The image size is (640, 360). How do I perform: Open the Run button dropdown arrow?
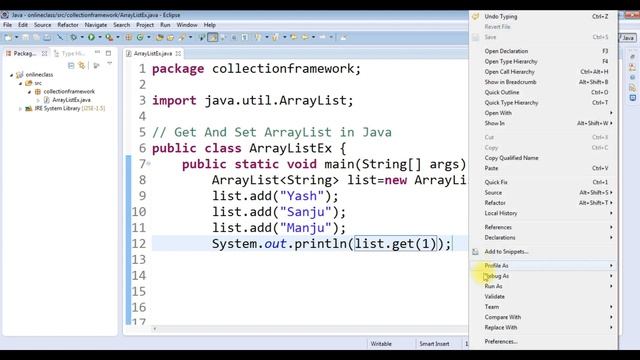100,37
